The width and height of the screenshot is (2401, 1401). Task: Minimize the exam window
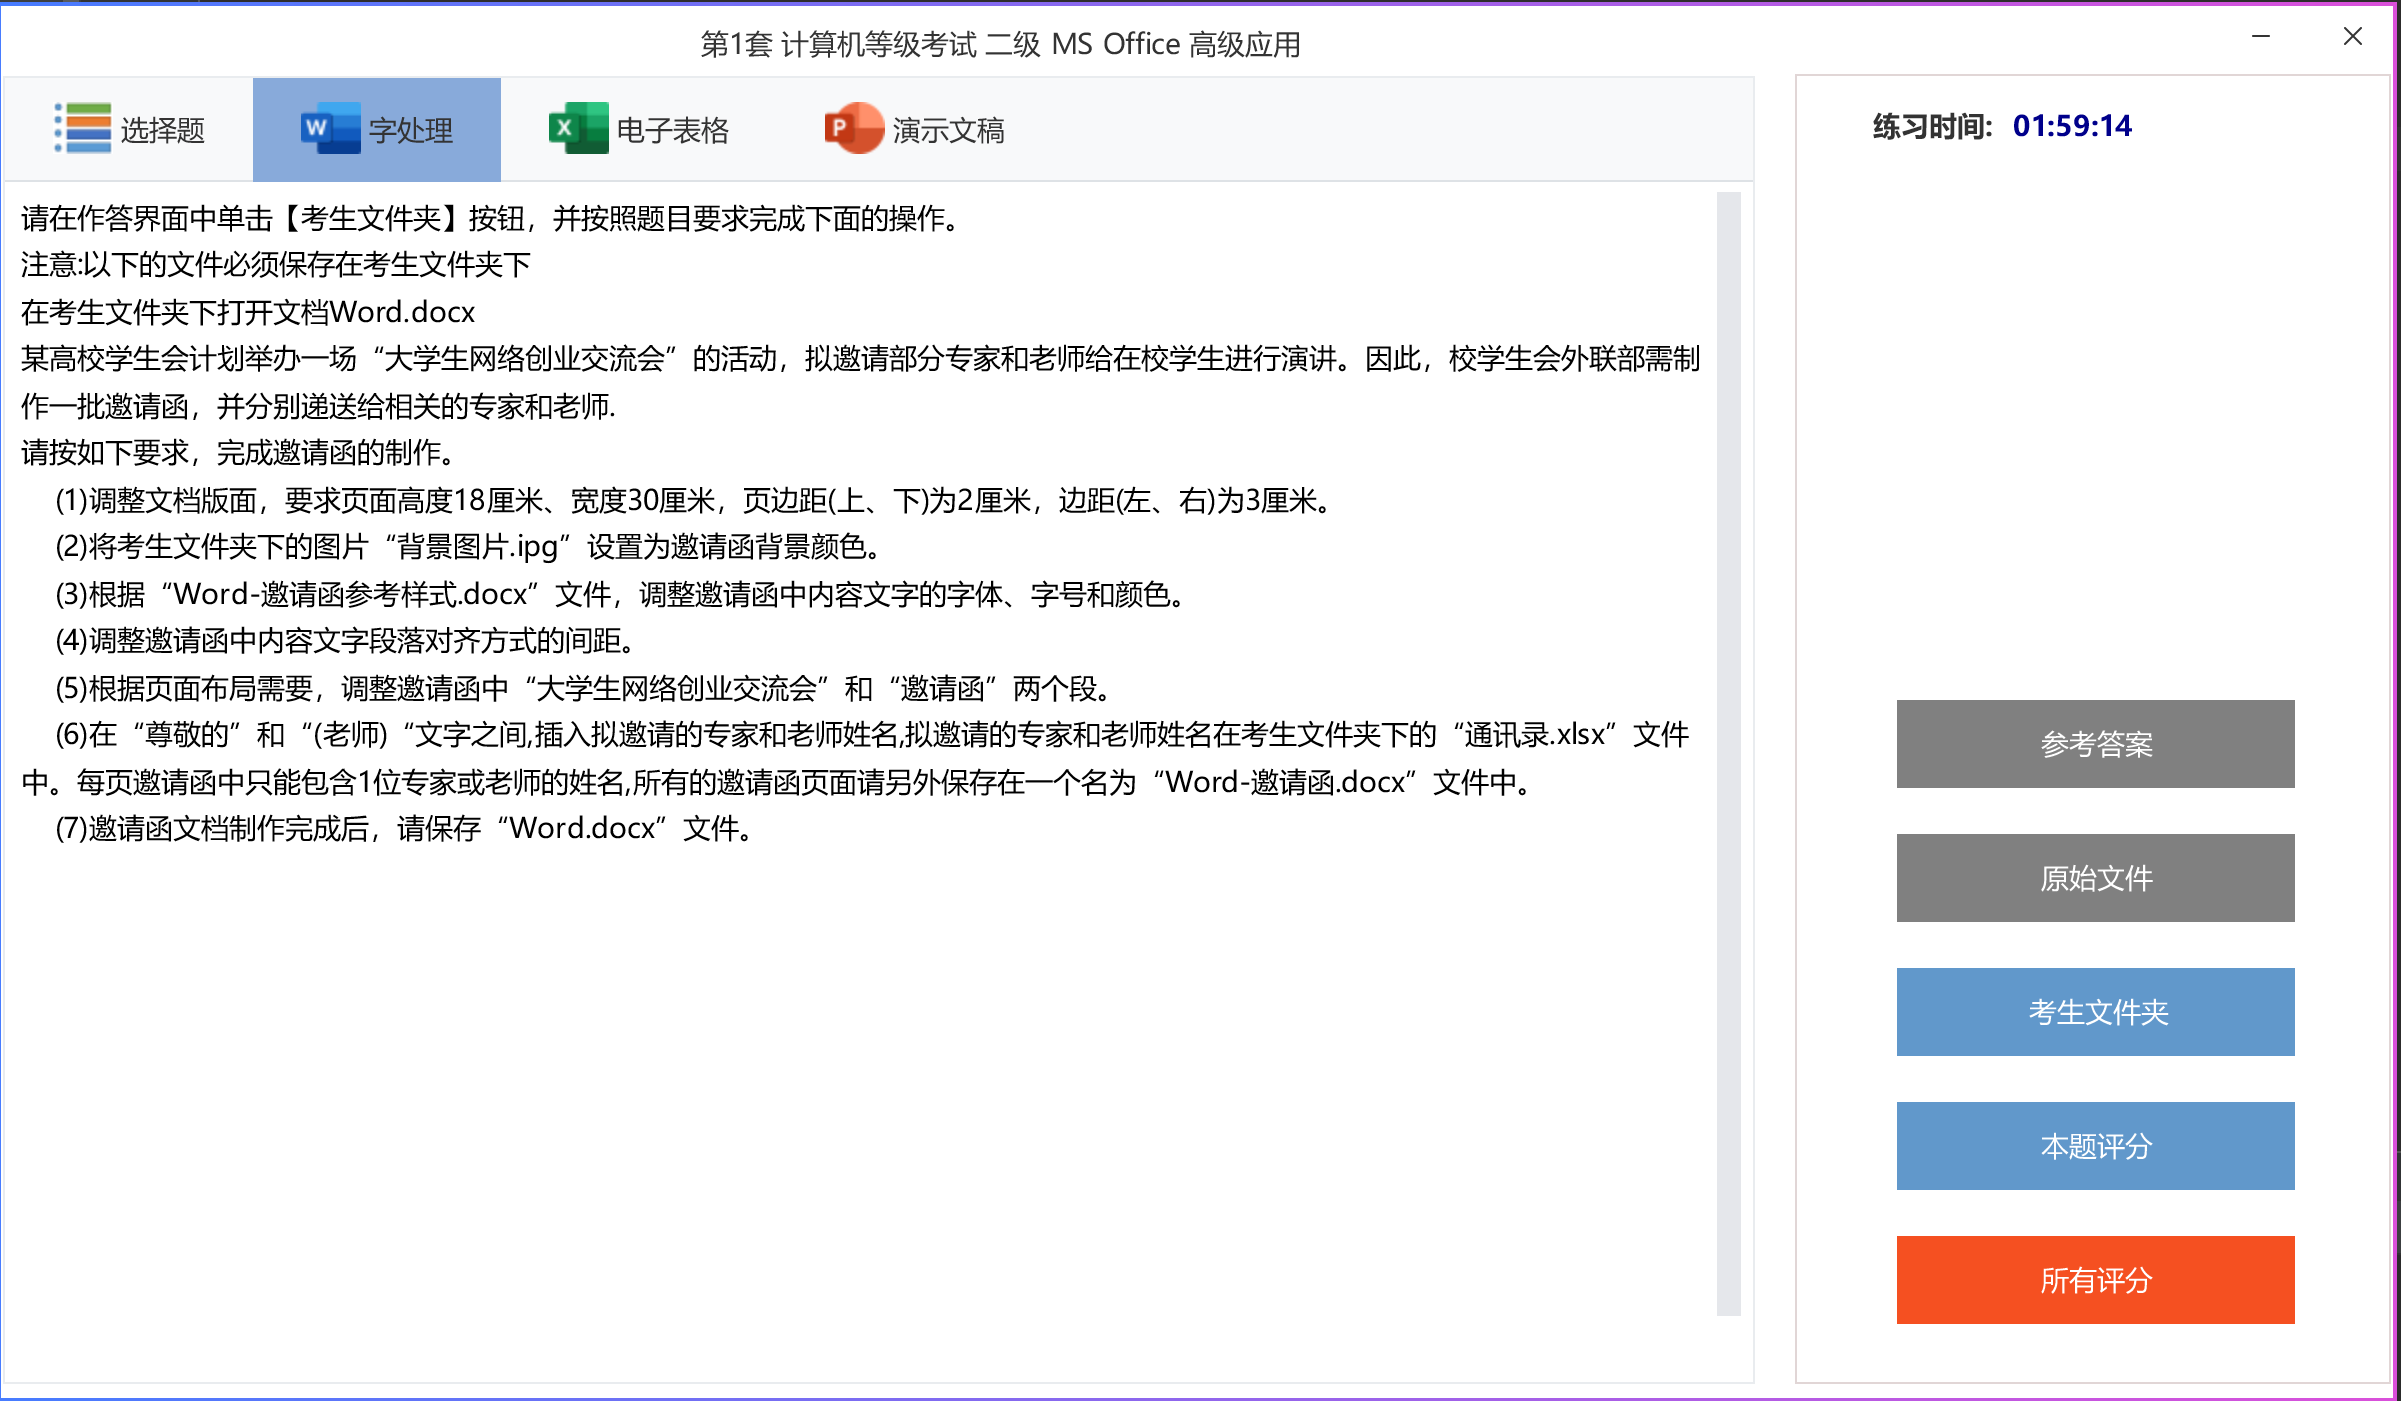(x=2261, y=37)
